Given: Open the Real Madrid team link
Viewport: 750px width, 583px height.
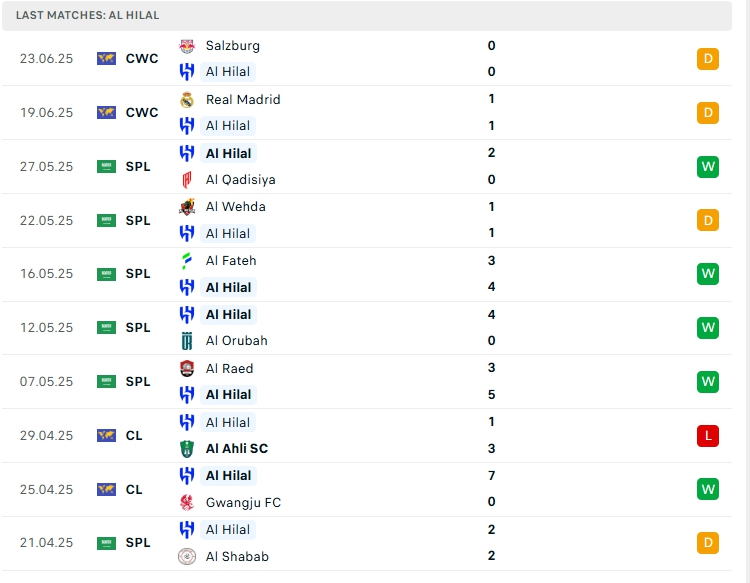Looking at the screenshot, I should click(243, 100).
